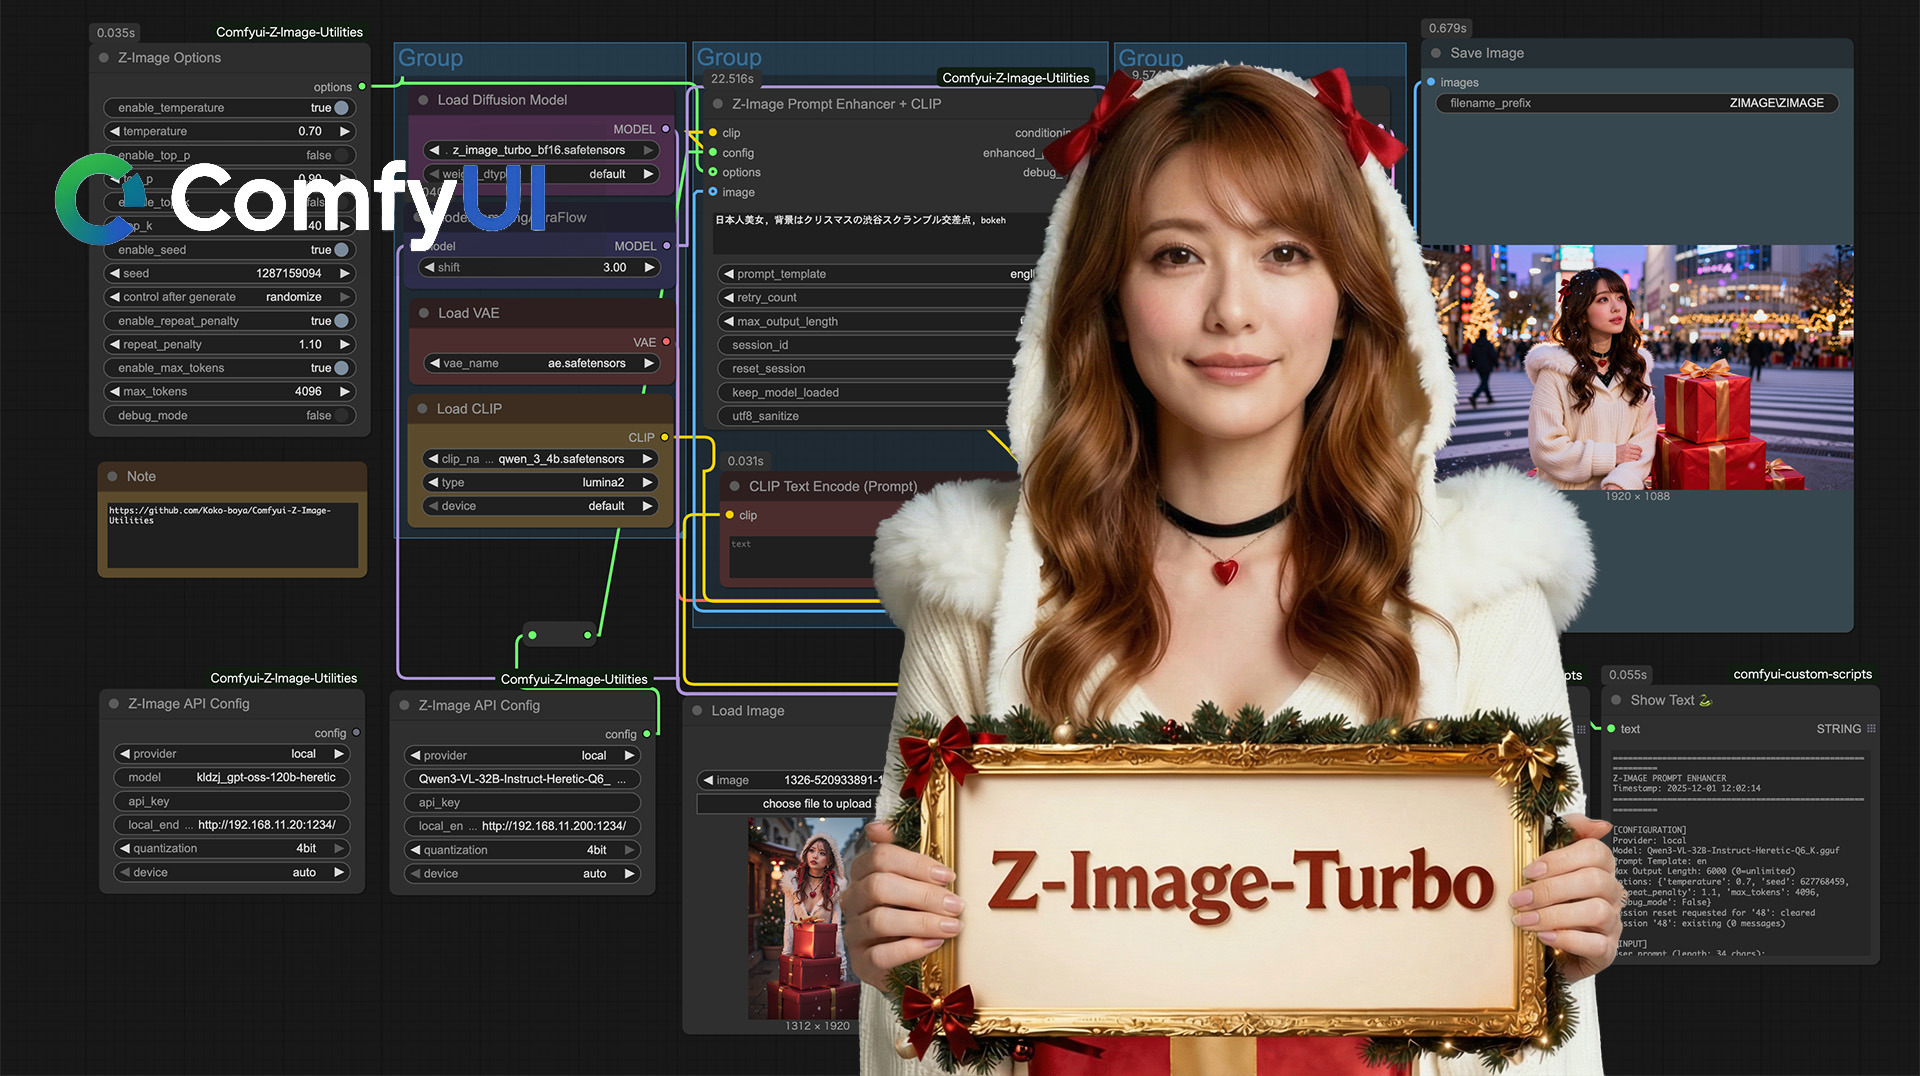
Task: Collapse the Note node dot
Action: coord(113,477)
